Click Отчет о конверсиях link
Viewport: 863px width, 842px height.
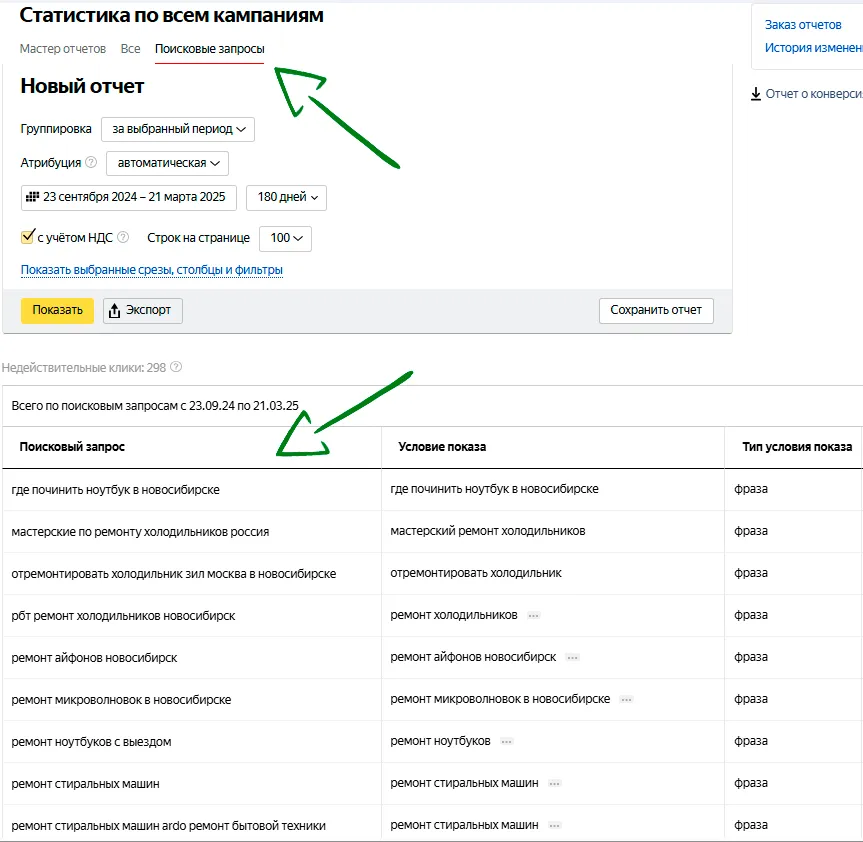[814, 94]
